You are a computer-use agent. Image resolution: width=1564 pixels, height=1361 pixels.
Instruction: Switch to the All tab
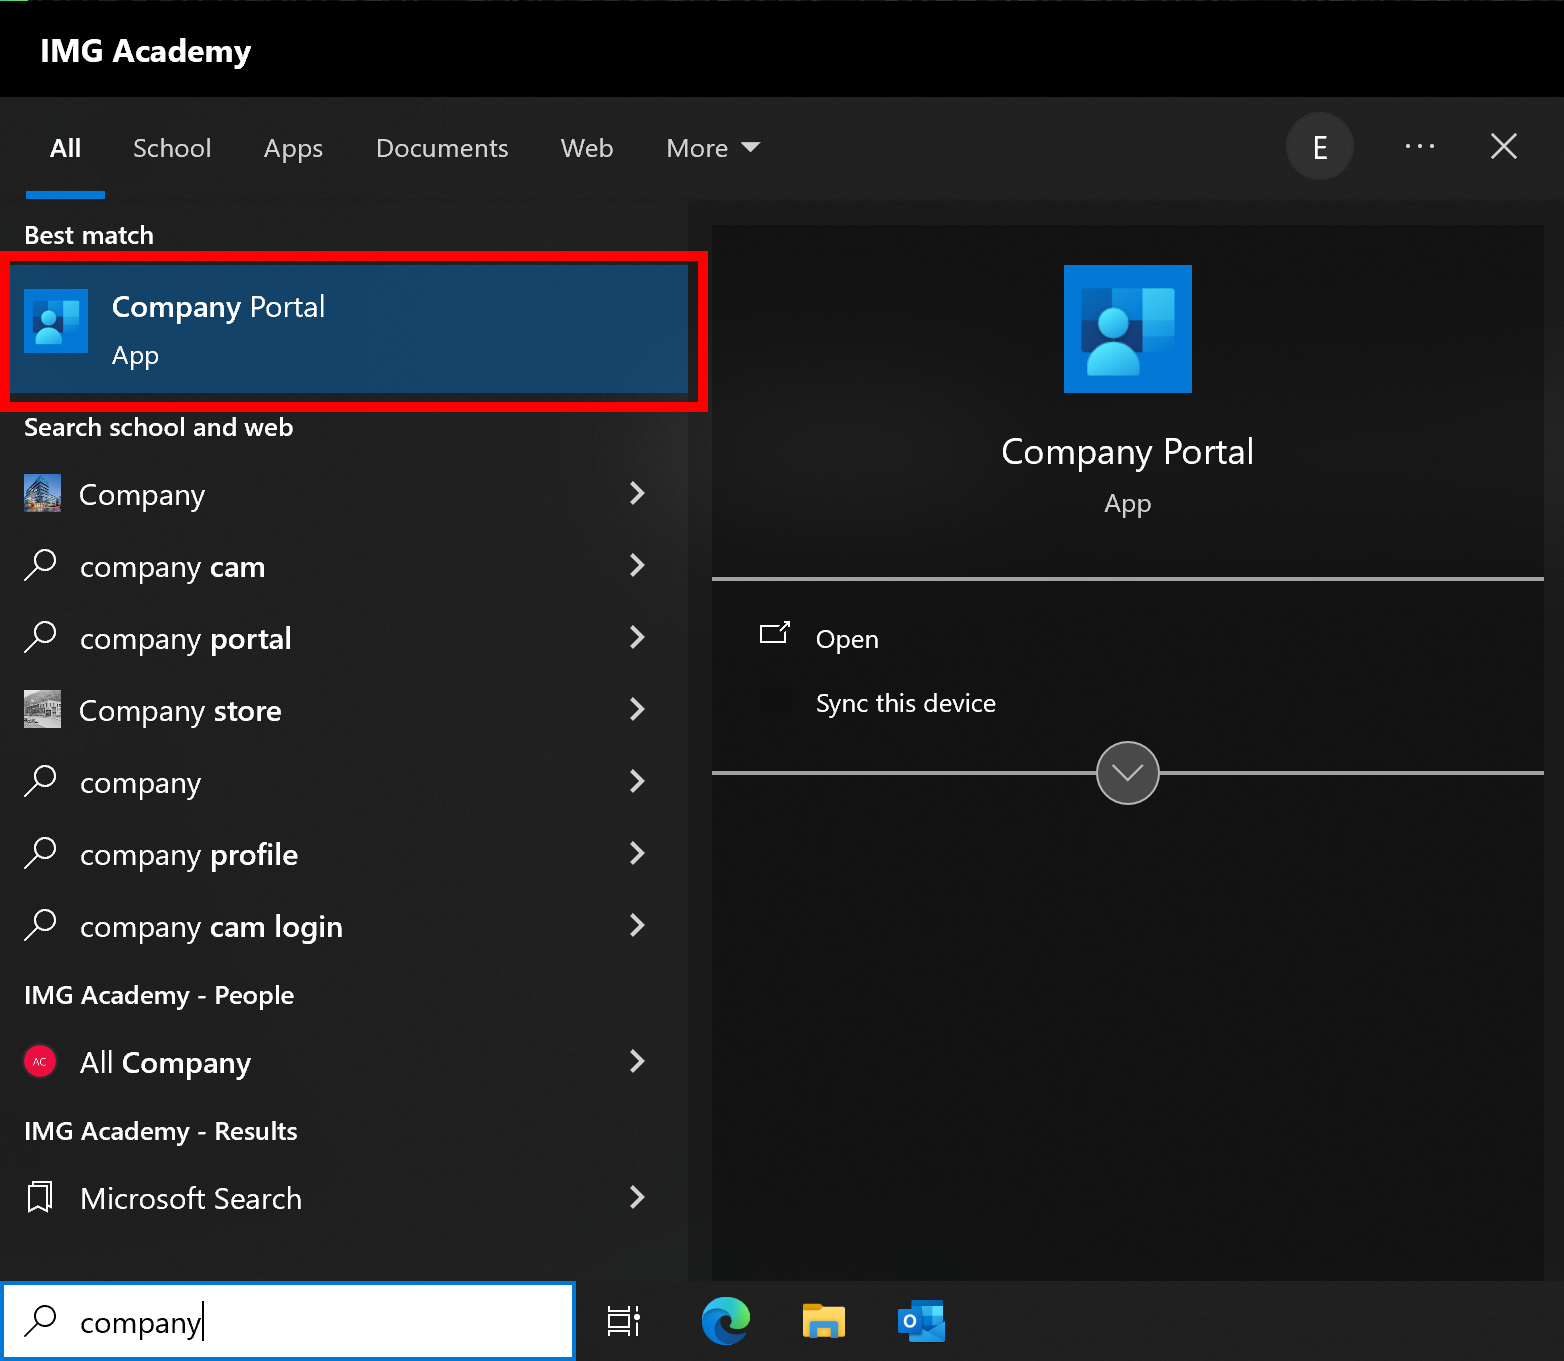coord(65,148)
